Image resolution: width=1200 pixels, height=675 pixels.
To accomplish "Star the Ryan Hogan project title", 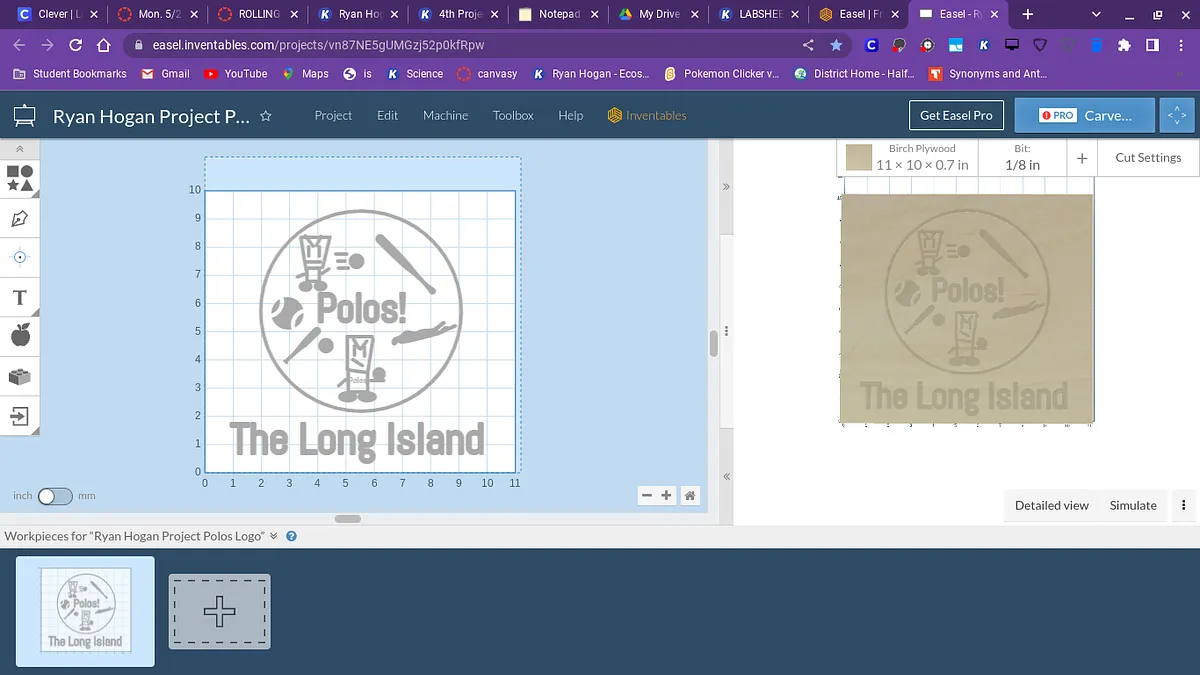I will click(x=266, y=116).
